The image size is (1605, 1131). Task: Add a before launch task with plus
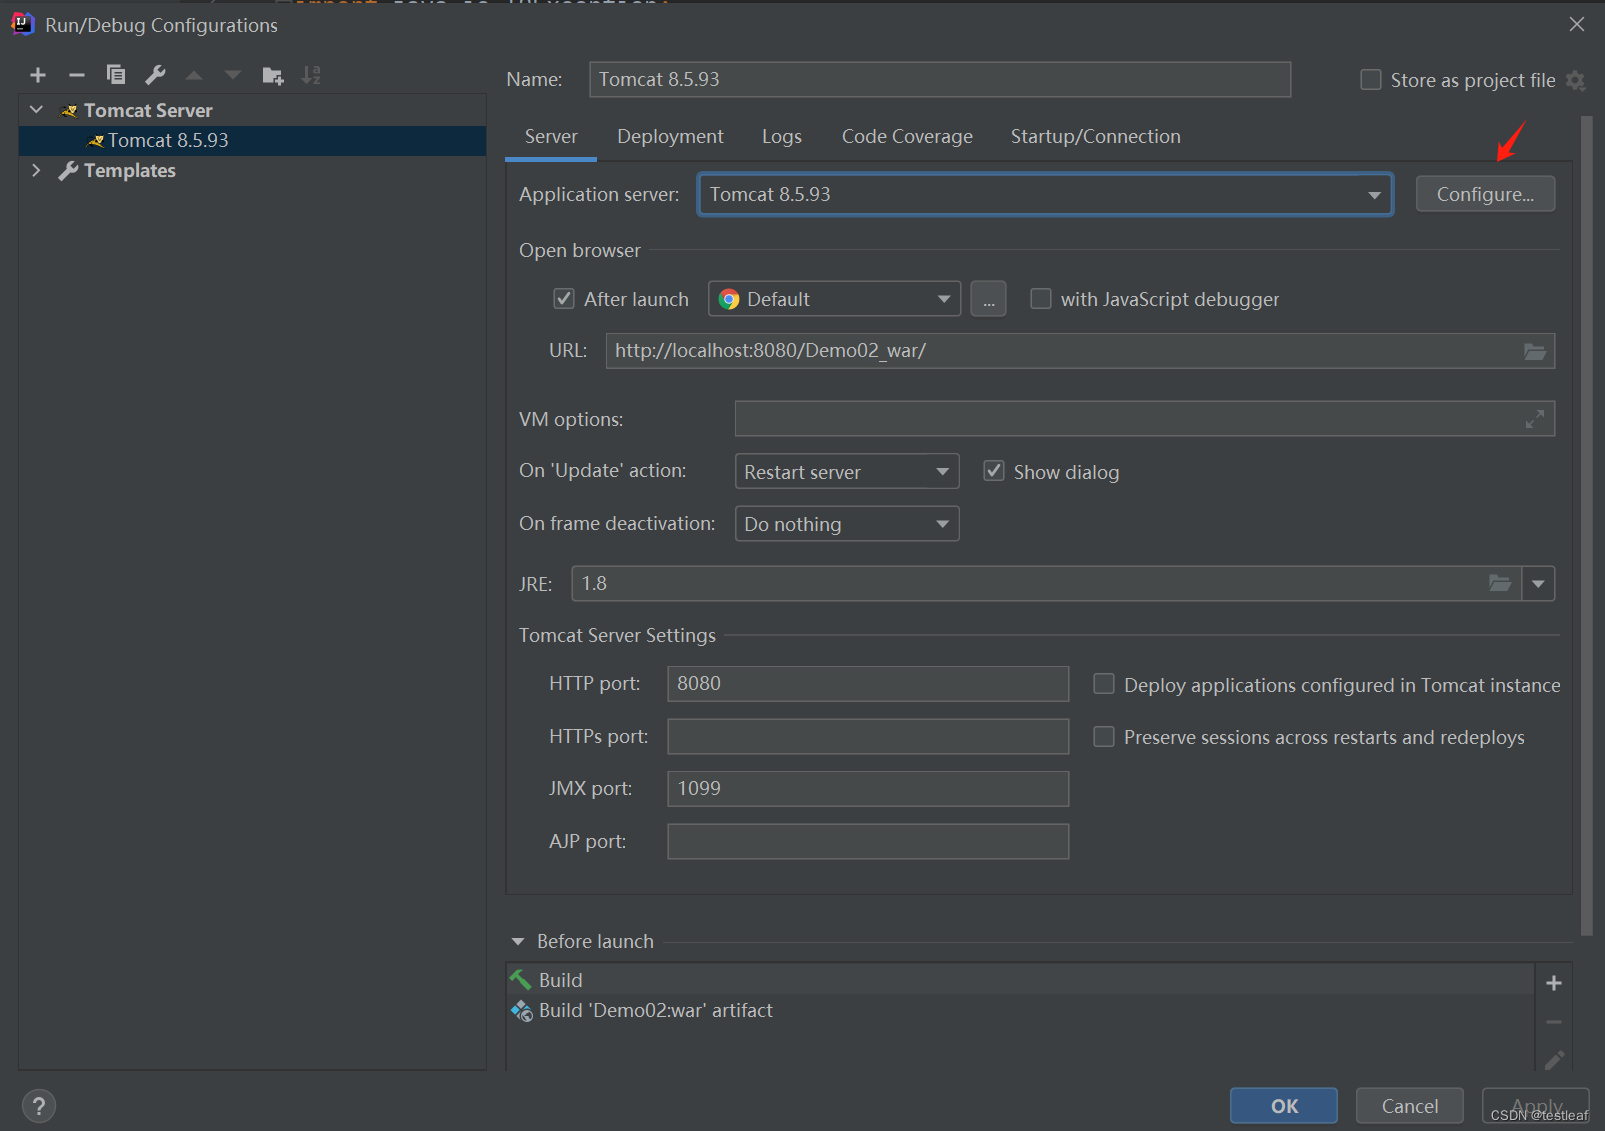pos(1554,983)
